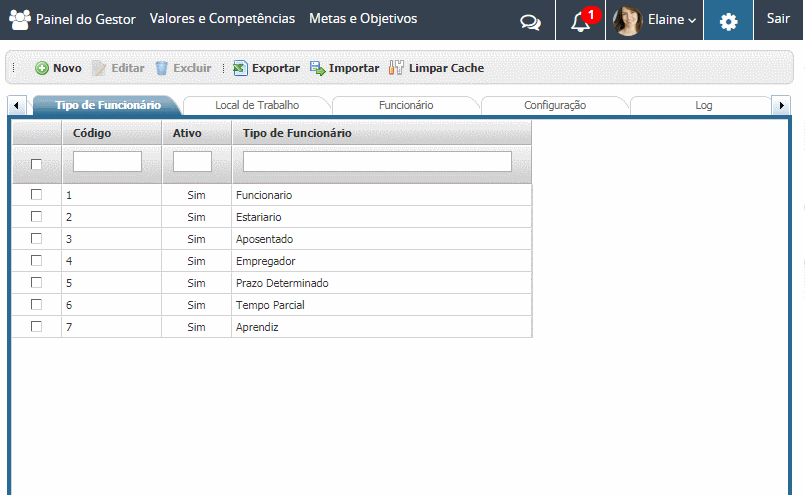
Task: Toggle the select-all checkbox in header row
Action: pyautogui.click(x=37, y=164)
